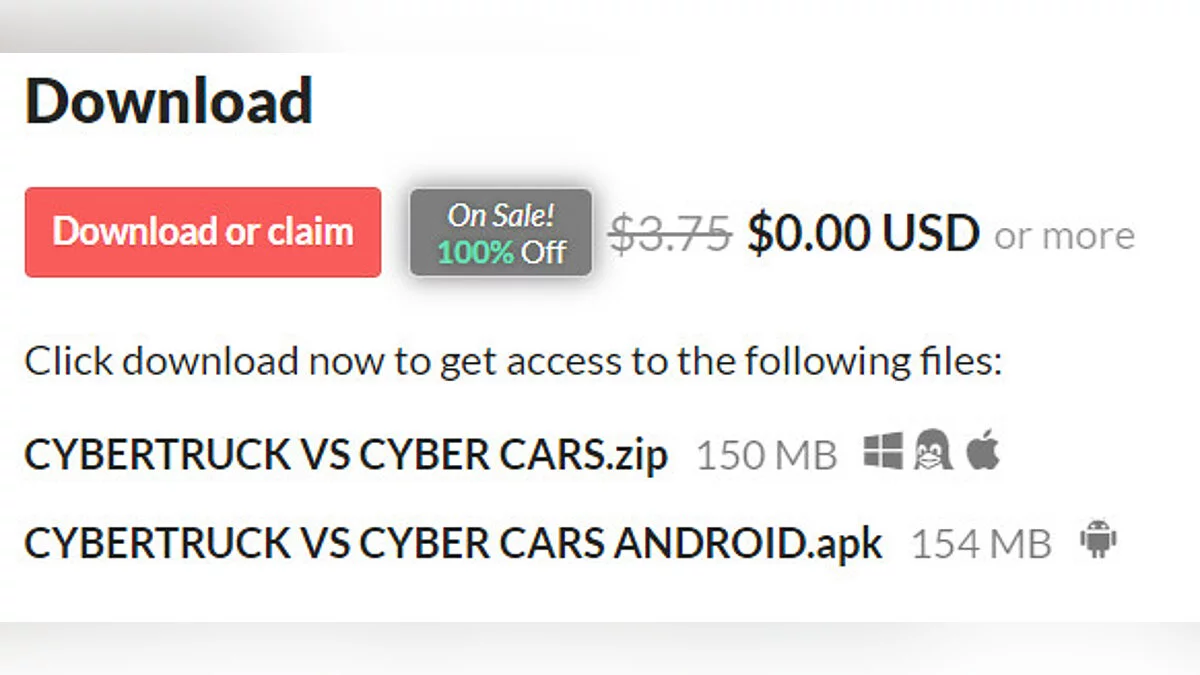Click the Windows platform icon
1200x675 pixels.
883,453
